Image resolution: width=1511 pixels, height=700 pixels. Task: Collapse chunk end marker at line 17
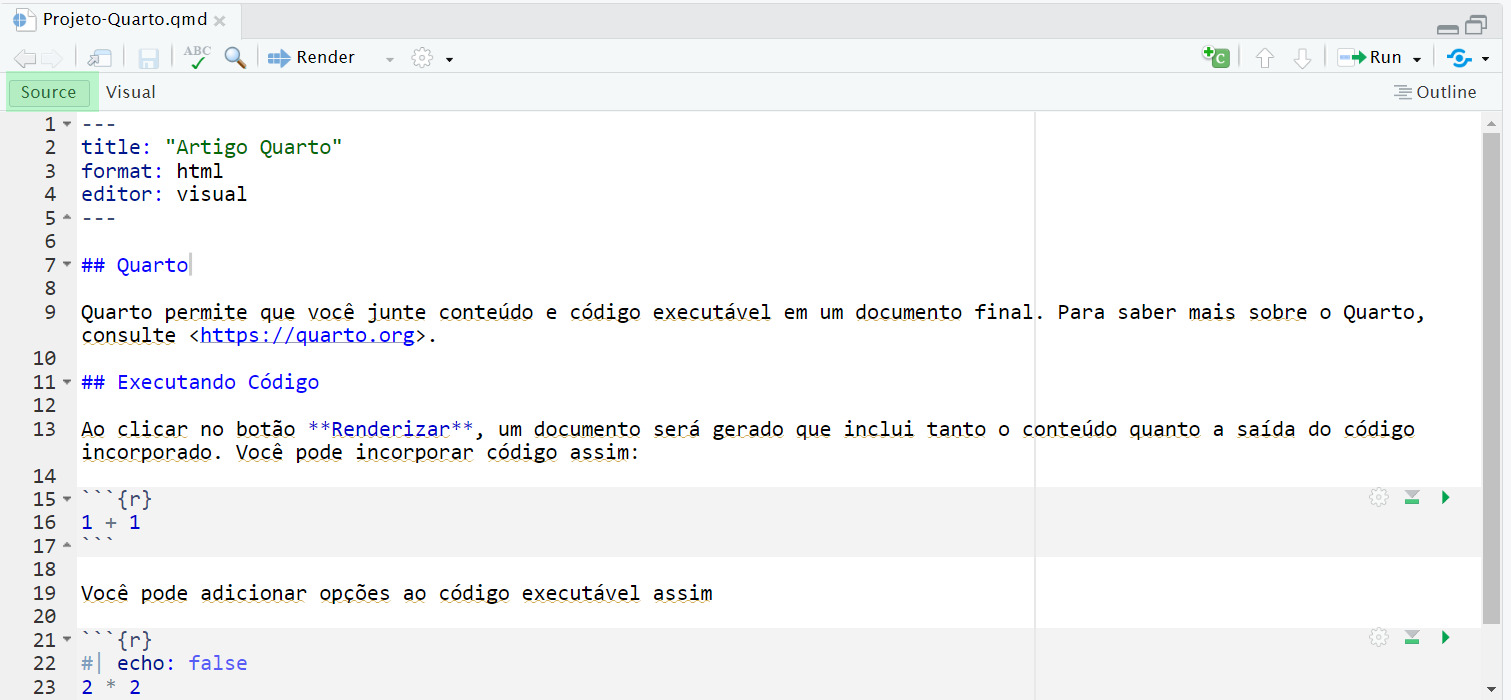(67, 545)
